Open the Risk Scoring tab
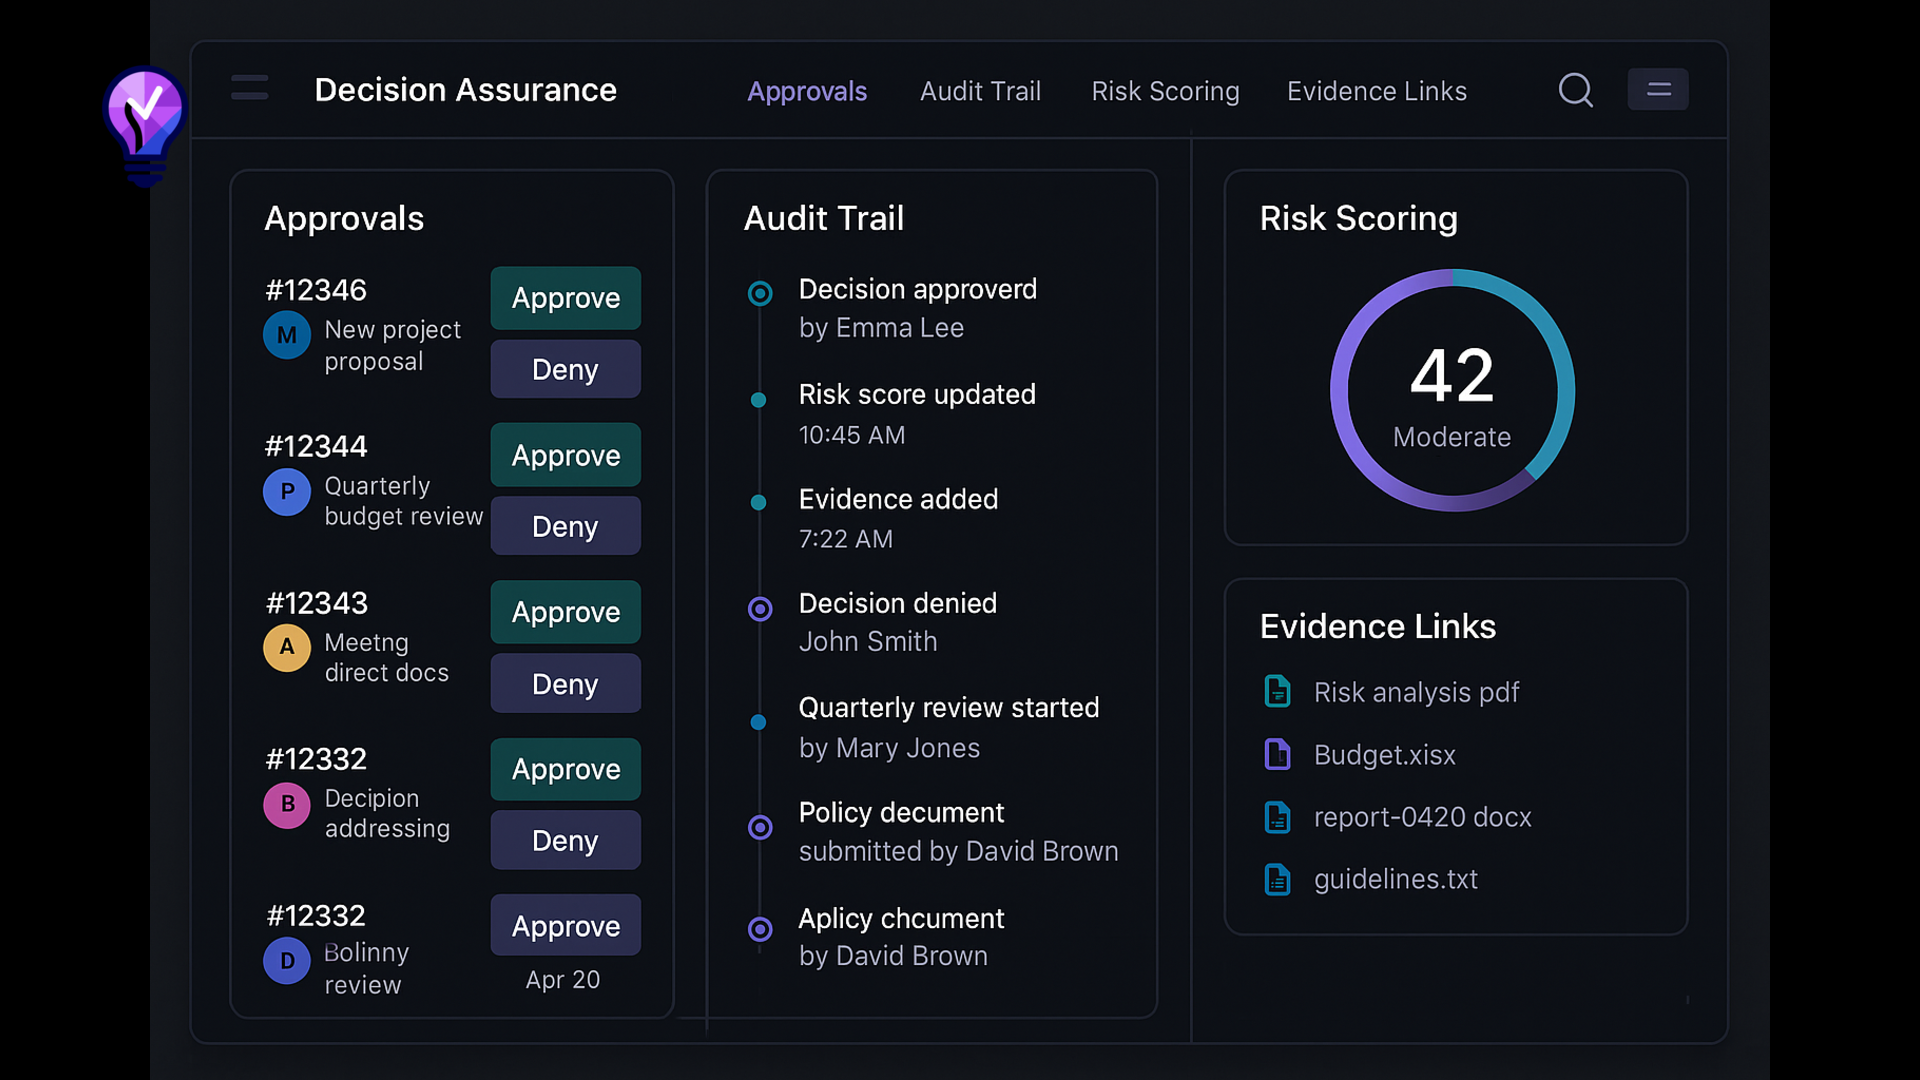This screenshot has height=1080, width=1920. pos(1165,91)
